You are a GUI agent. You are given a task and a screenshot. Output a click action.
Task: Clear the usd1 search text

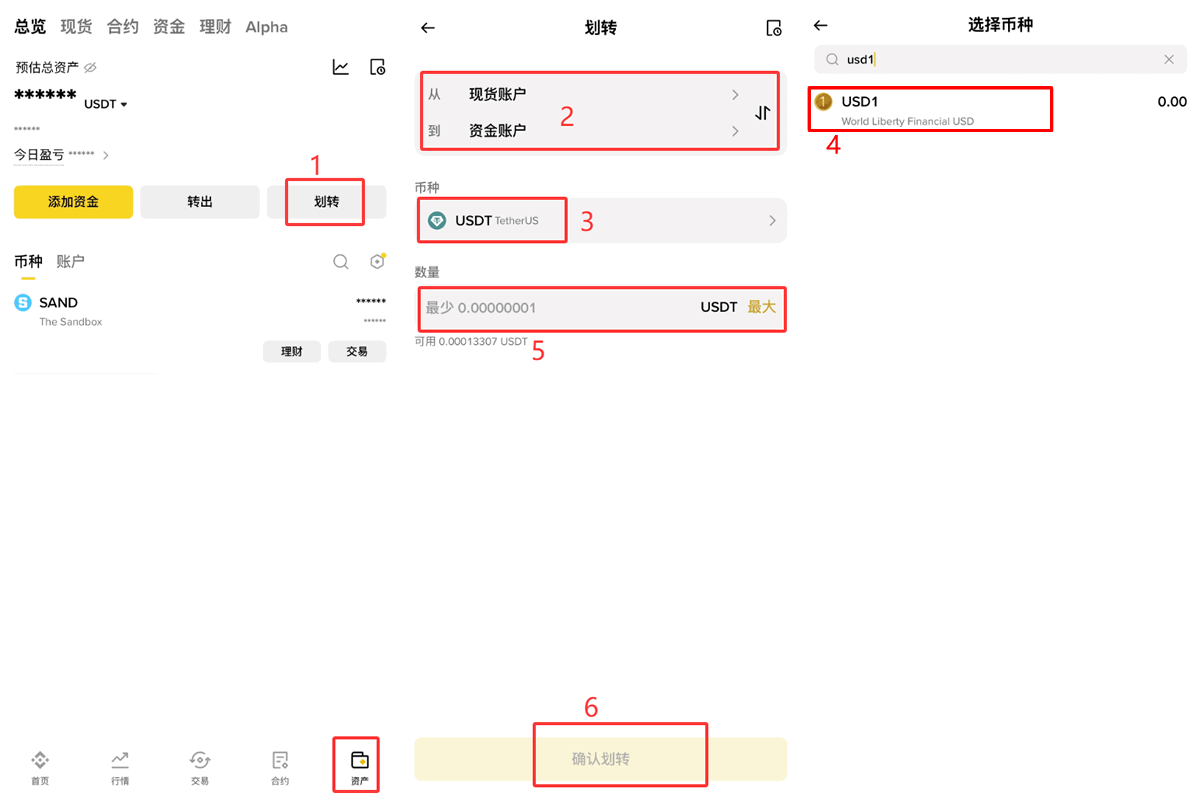click(x=1168, y=59)
